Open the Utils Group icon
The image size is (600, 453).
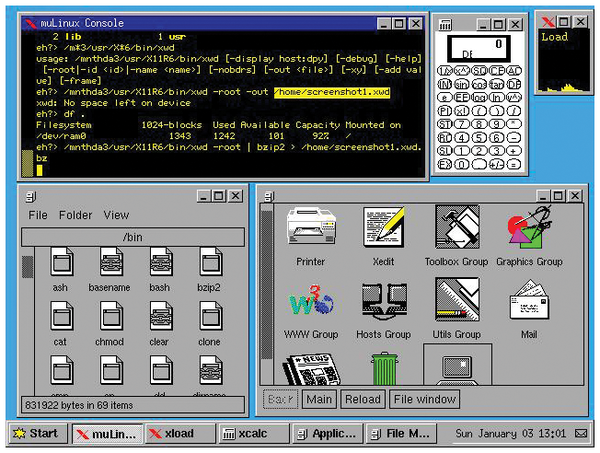click(457, 300)
